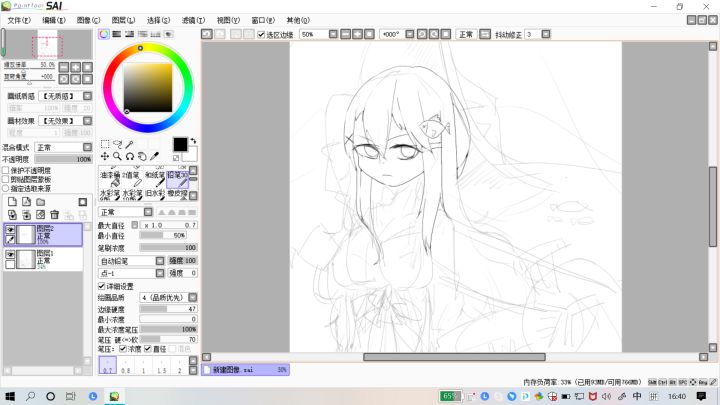Show the color wheel panel

104,34
